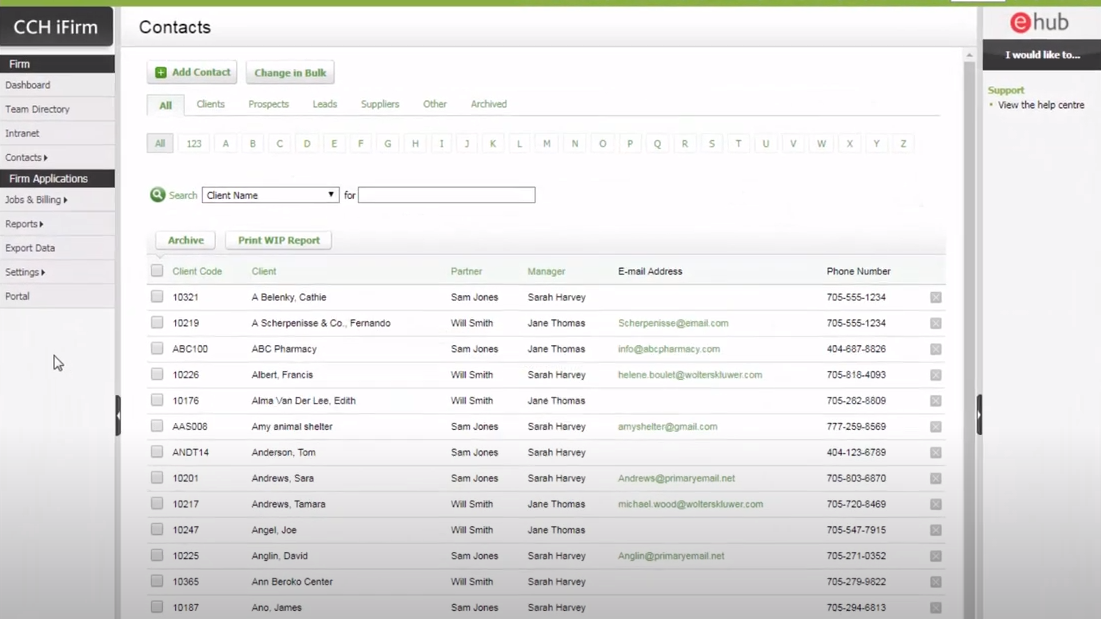Open the Client Name search-by dropdown
Screen dimensions: 1101x619
coord(270,194)
